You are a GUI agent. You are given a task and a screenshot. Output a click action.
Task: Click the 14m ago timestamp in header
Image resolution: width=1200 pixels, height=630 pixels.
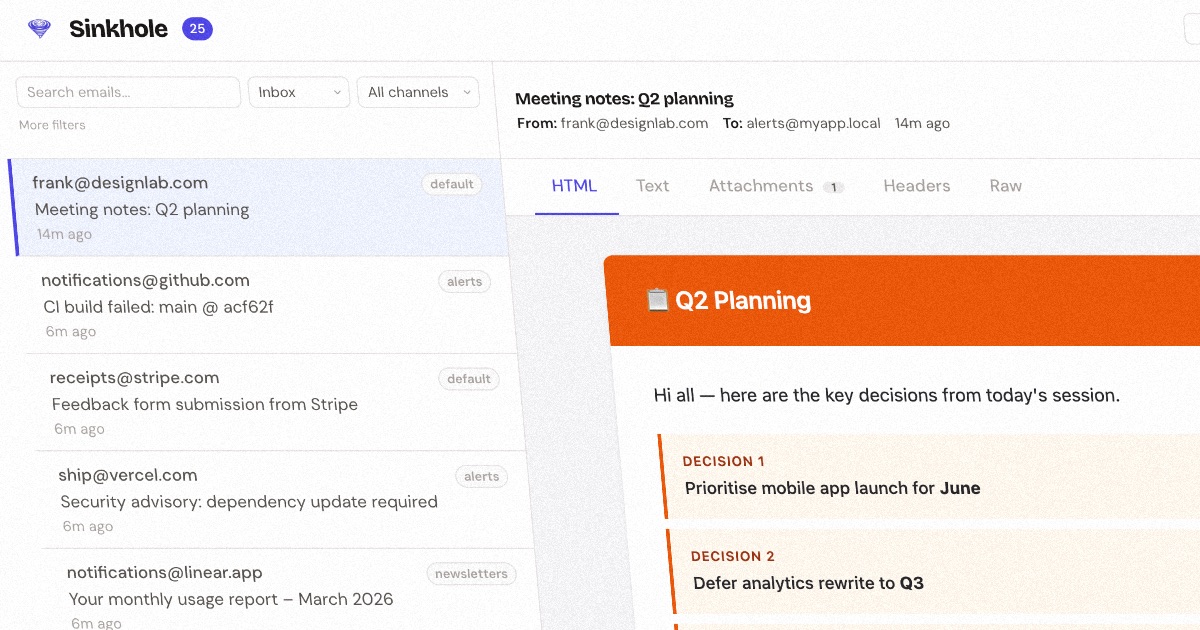pyautogui.click(x=922, y=123)
